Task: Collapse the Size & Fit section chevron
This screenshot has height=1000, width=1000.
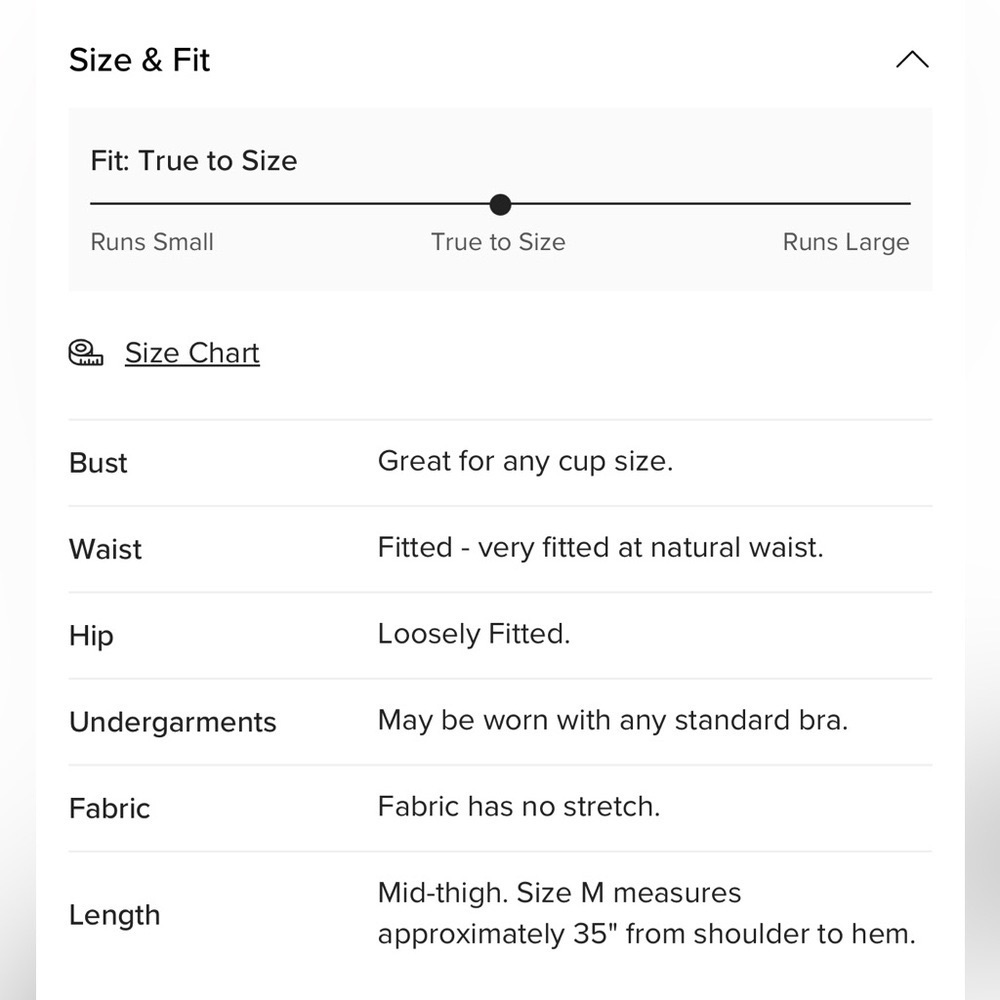Action: click(x=912, y=59)
